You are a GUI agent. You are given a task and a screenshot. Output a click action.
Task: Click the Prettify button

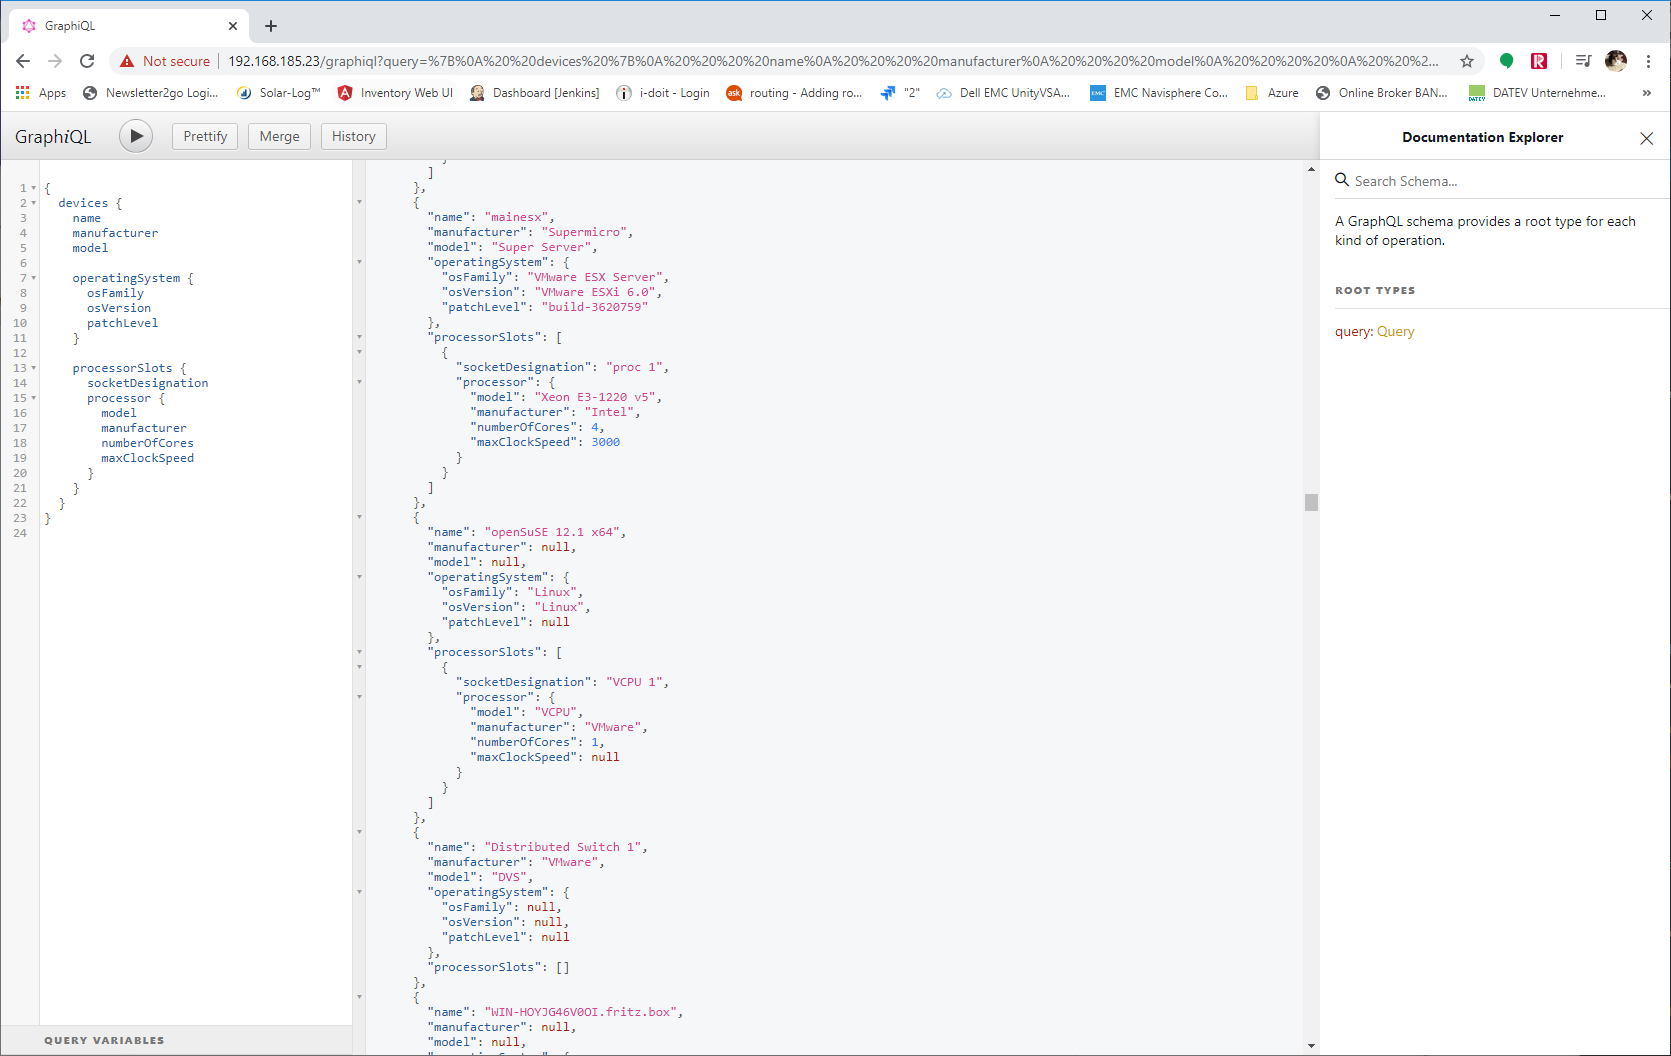204,136
